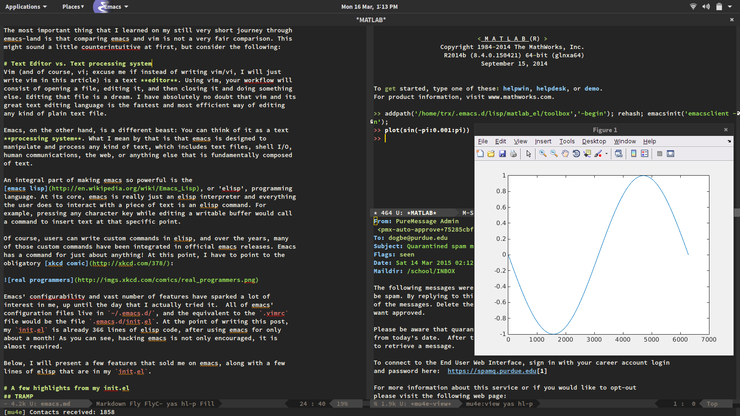The width and height of the screenshot is (740, 416).
Task: Save the figure with the floppy icon
Action: [502, 154]
